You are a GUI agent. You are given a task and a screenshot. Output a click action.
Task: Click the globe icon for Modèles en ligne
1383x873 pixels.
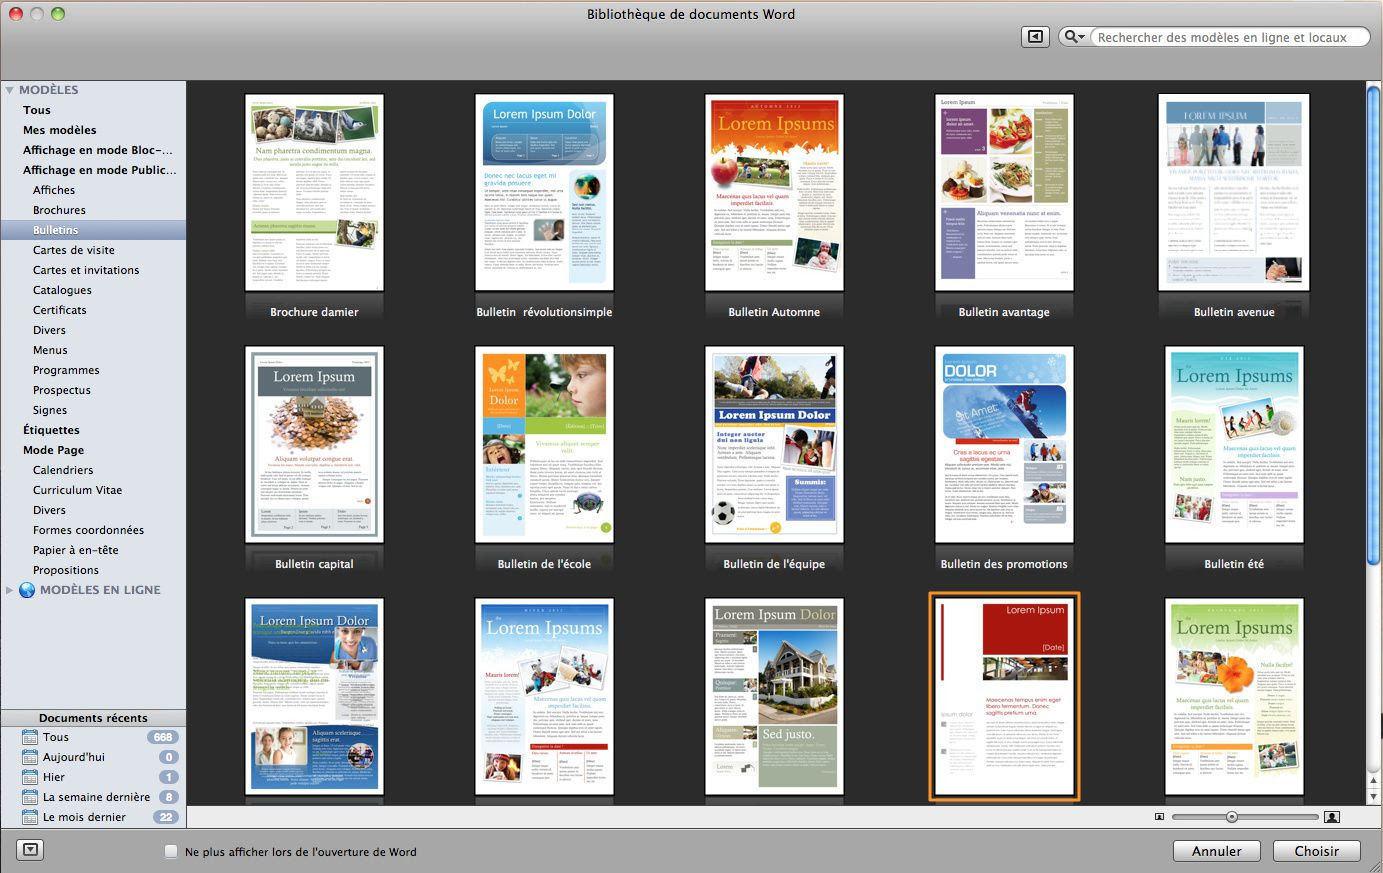pyautogui.click(x=28, y=590)
